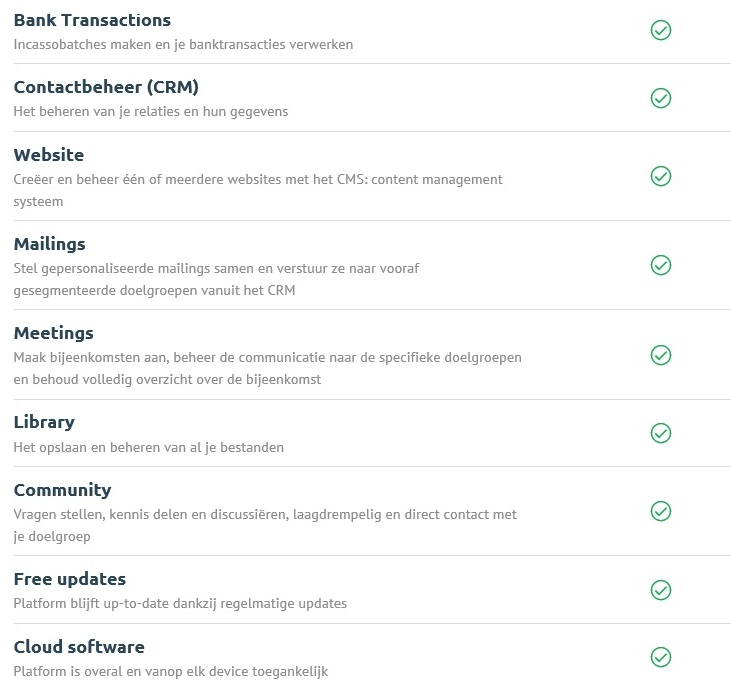
Task: Open the Bank Transactions heading
Action: pyautogui.click(x=92, y=20)
